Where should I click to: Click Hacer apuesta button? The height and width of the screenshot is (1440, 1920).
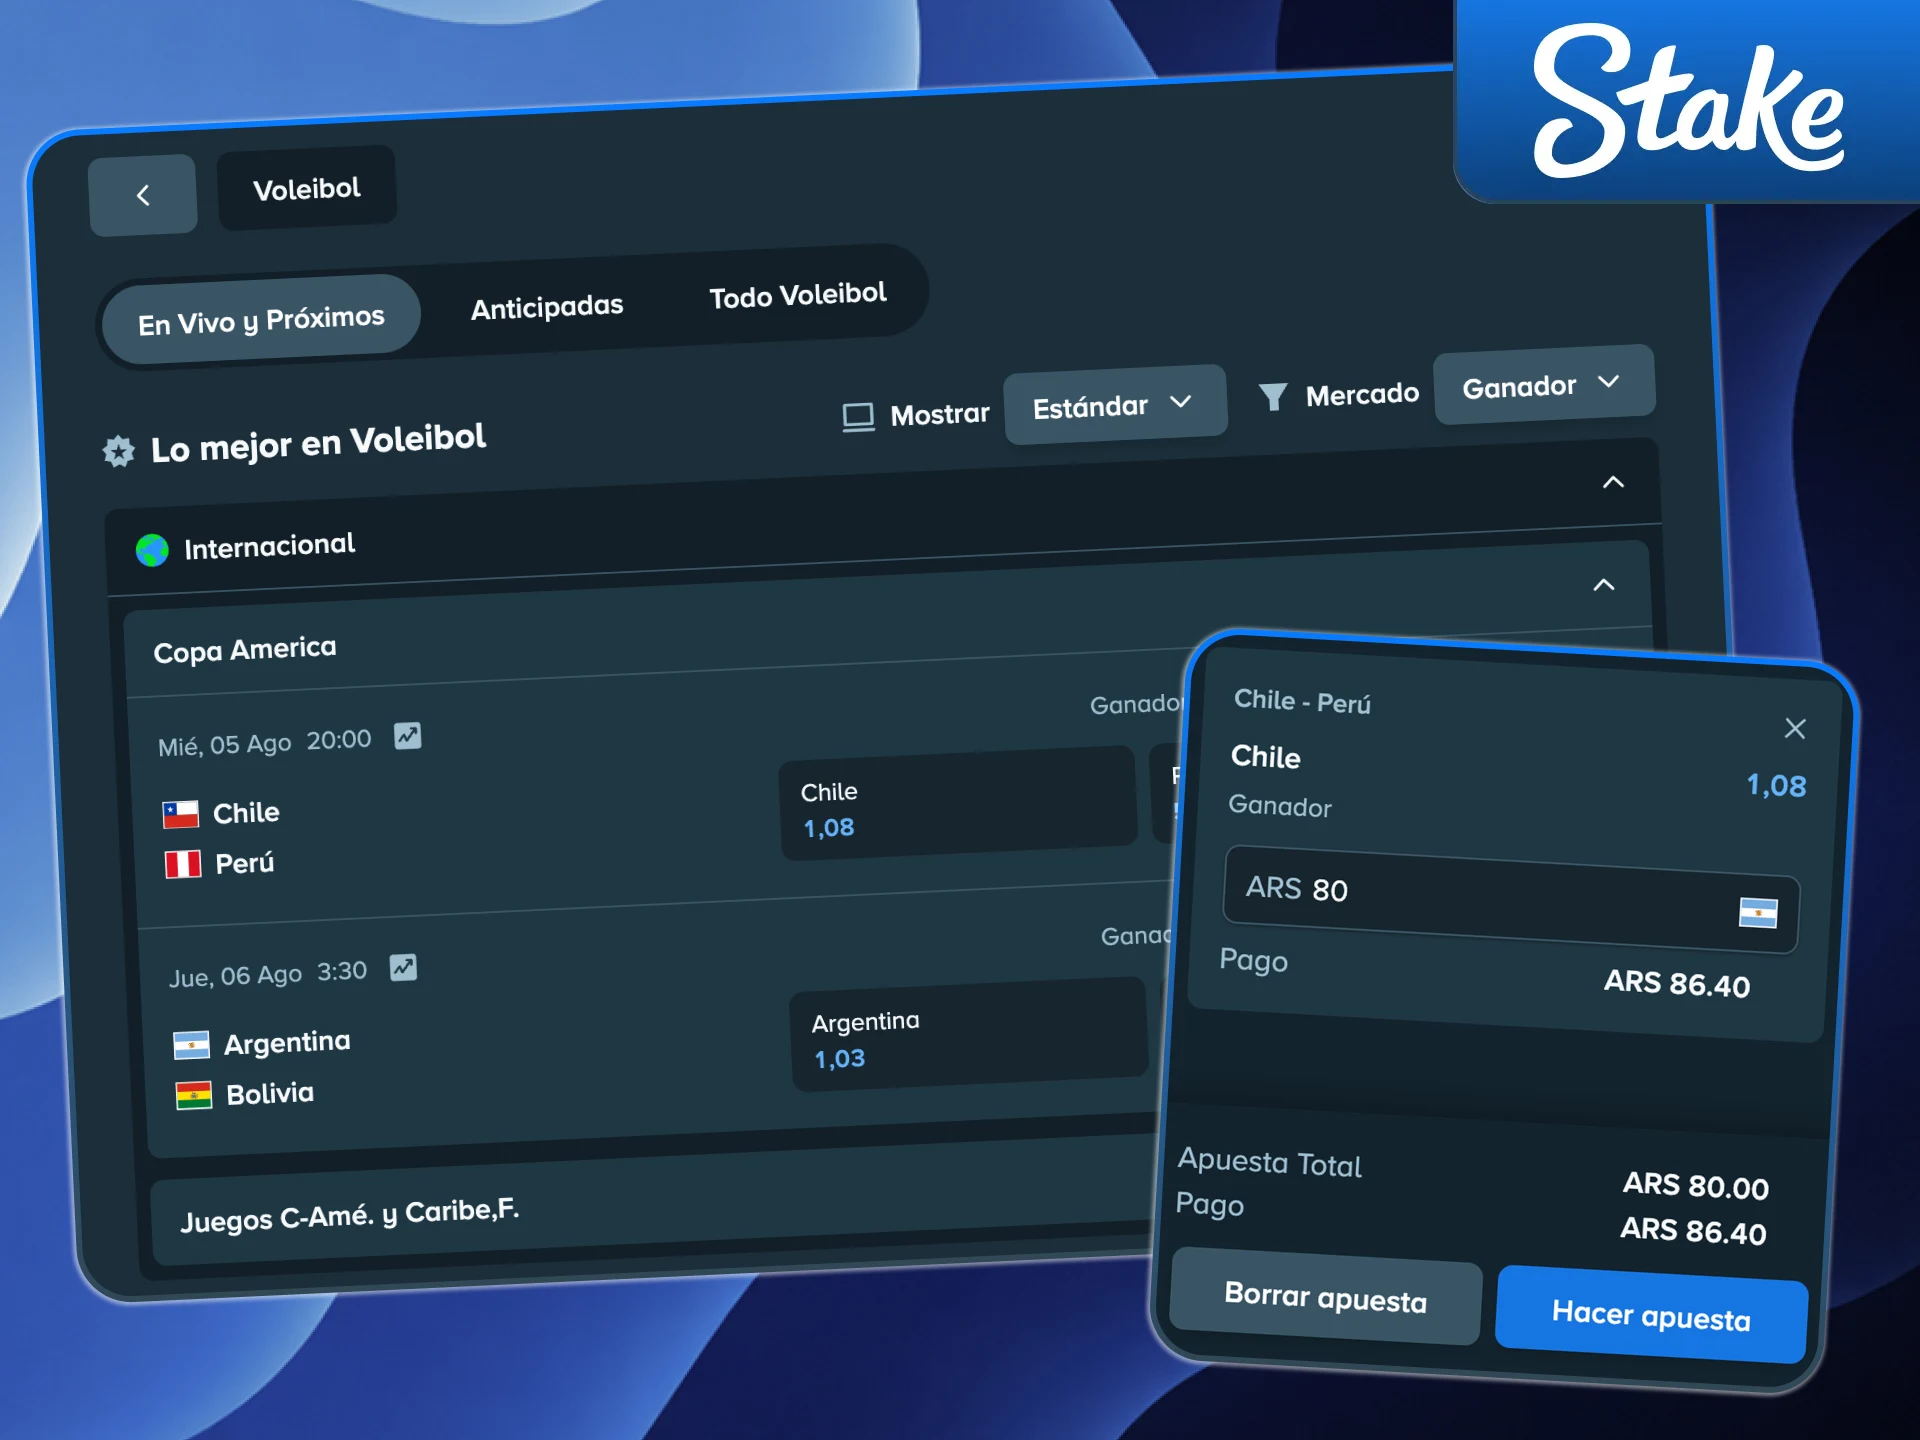1651,1315
